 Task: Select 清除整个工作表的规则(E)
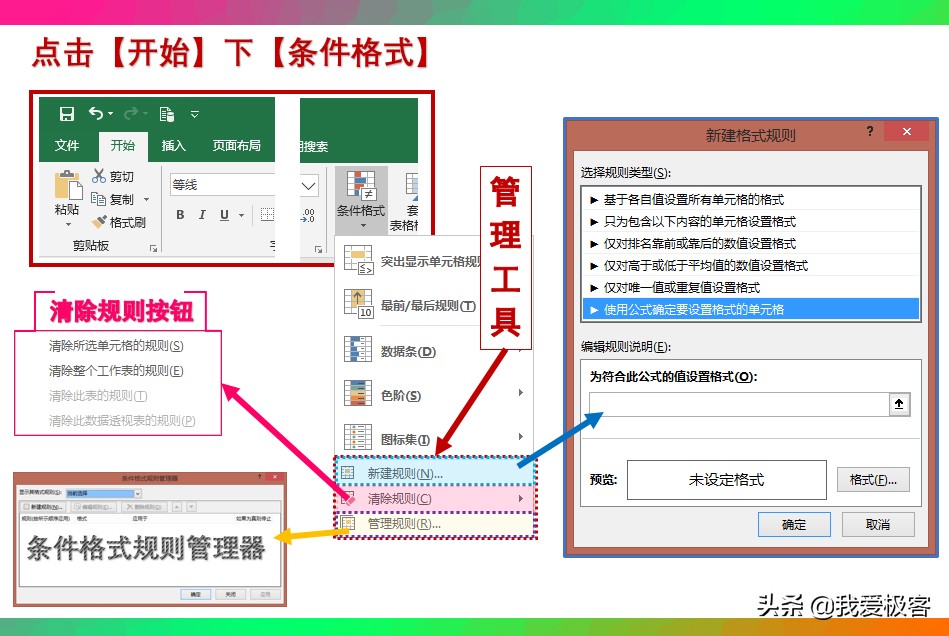pyautogui.click(x=116, y=370)
